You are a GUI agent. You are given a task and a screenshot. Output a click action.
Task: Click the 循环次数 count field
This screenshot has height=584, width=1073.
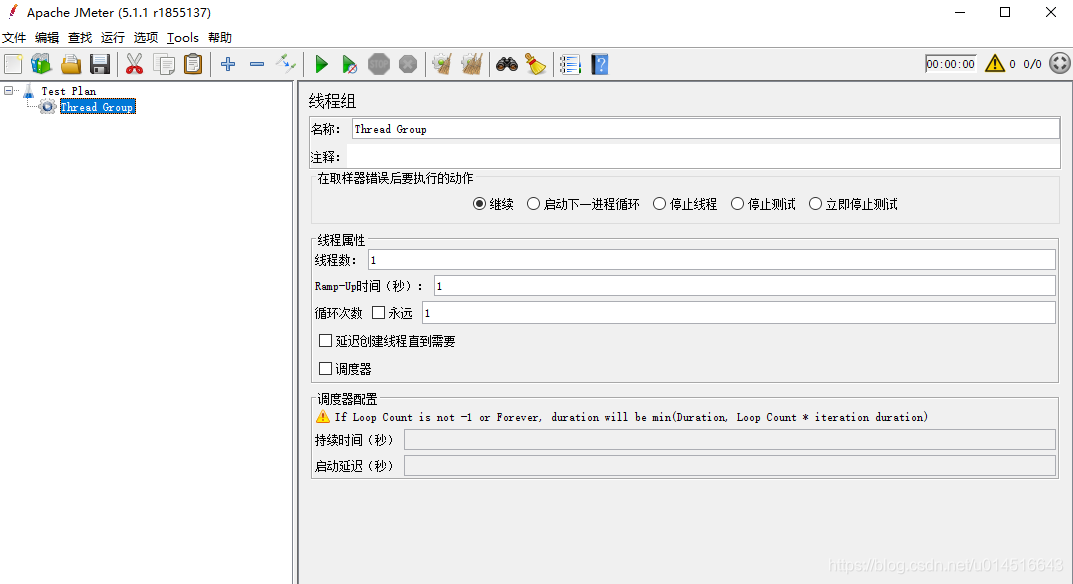(739, 313)
